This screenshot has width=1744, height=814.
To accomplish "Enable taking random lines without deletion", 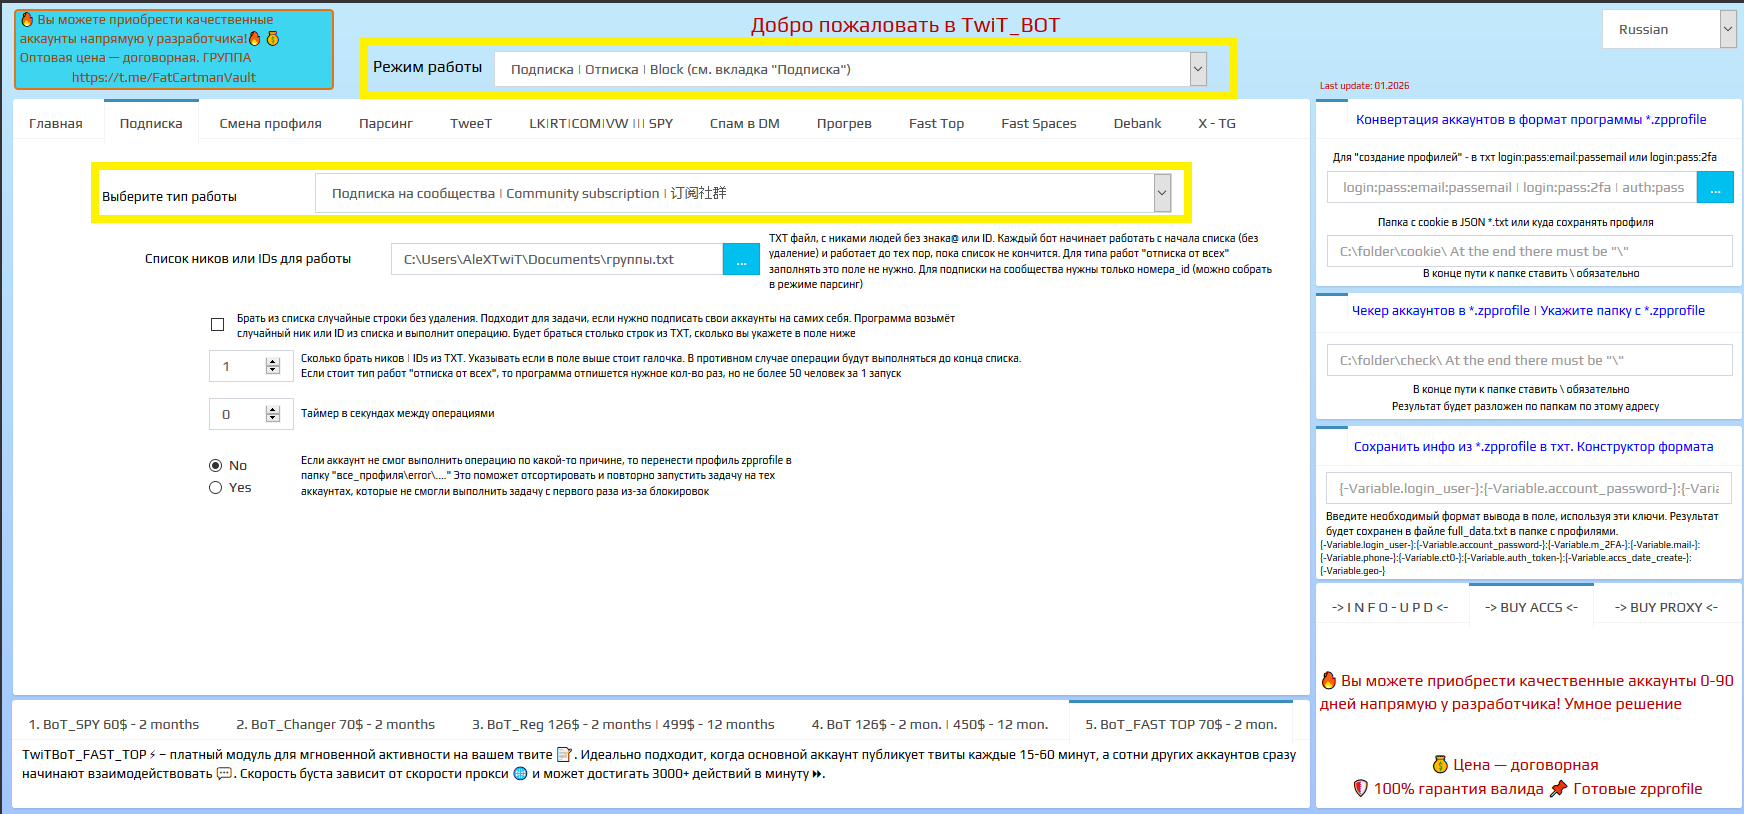I will click(217, 325).
